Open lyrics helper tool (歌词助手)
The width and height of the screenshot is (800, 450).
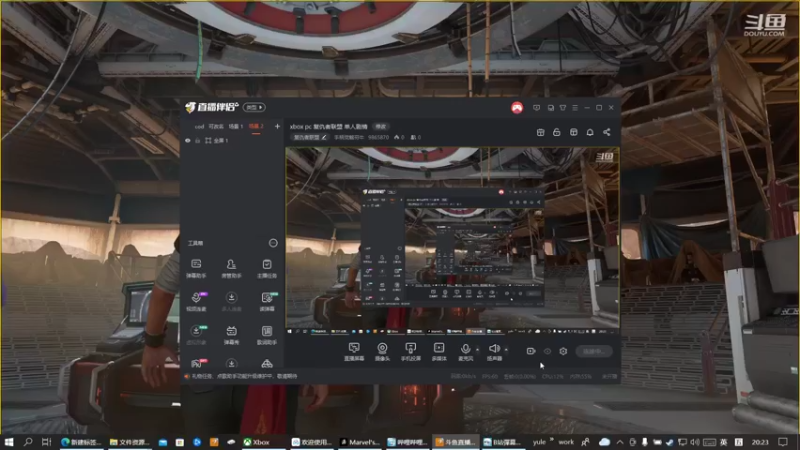pyautogui.click(x=267, y=335)
